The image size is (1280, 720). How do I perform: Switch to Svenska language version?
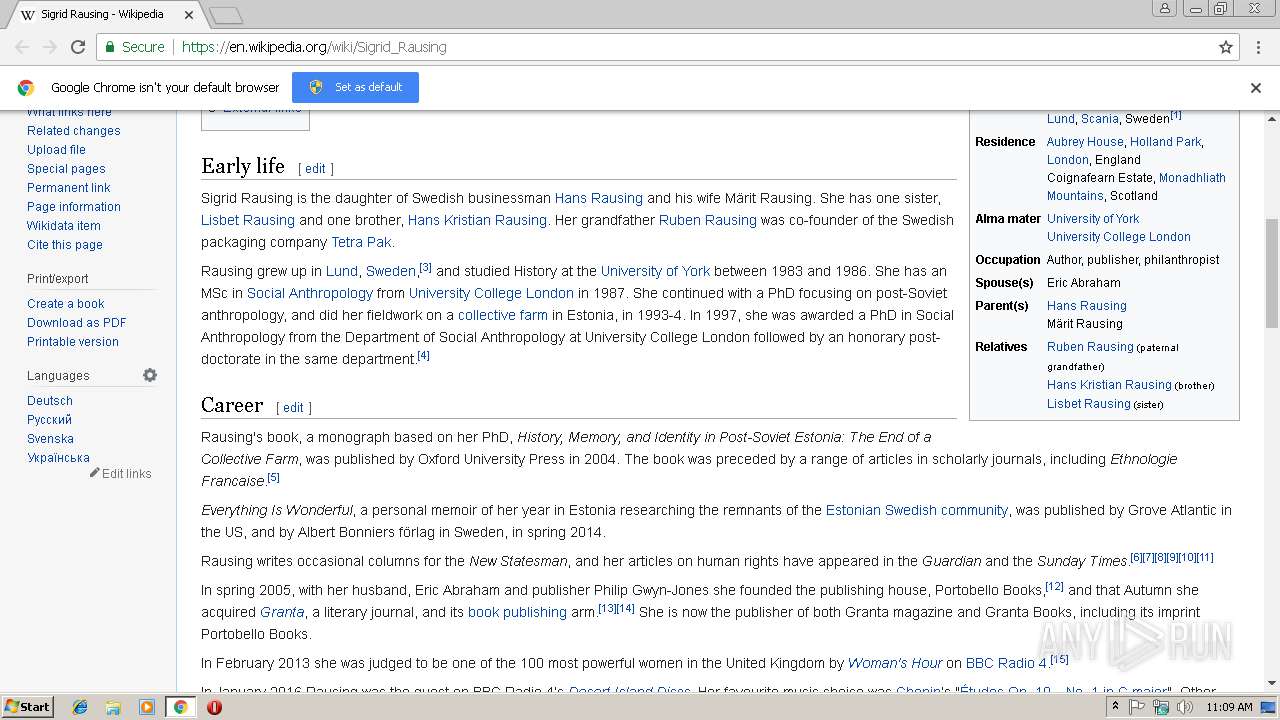(51, 439)
